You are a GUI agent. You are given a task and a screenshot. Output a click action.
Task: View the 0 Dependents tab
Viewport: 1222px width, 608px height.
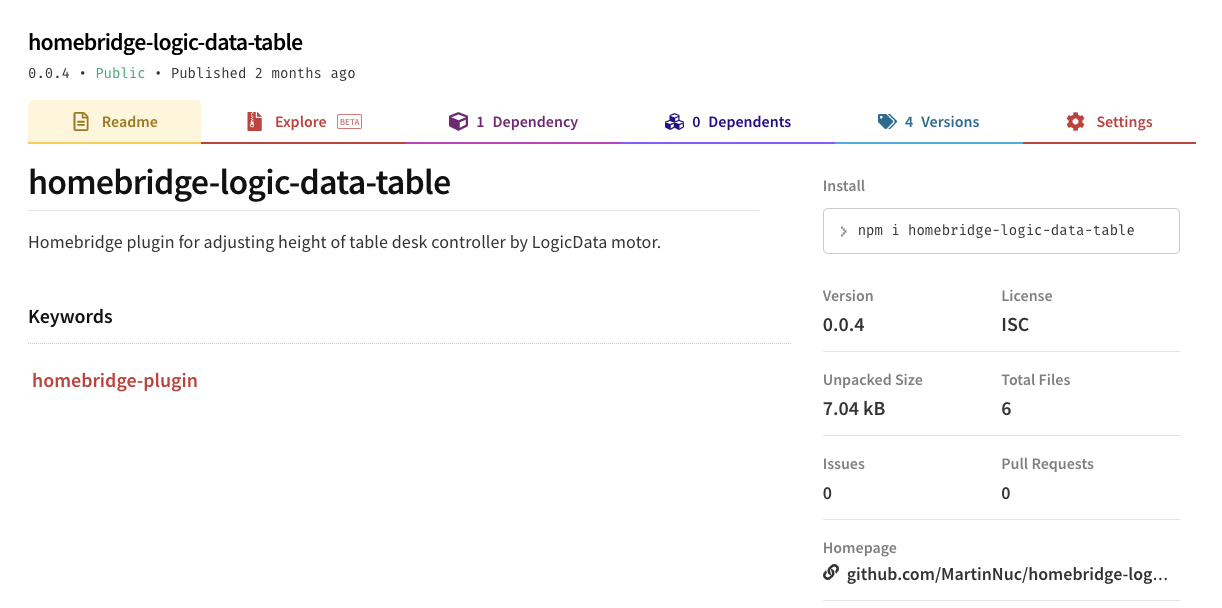(727, 122)
